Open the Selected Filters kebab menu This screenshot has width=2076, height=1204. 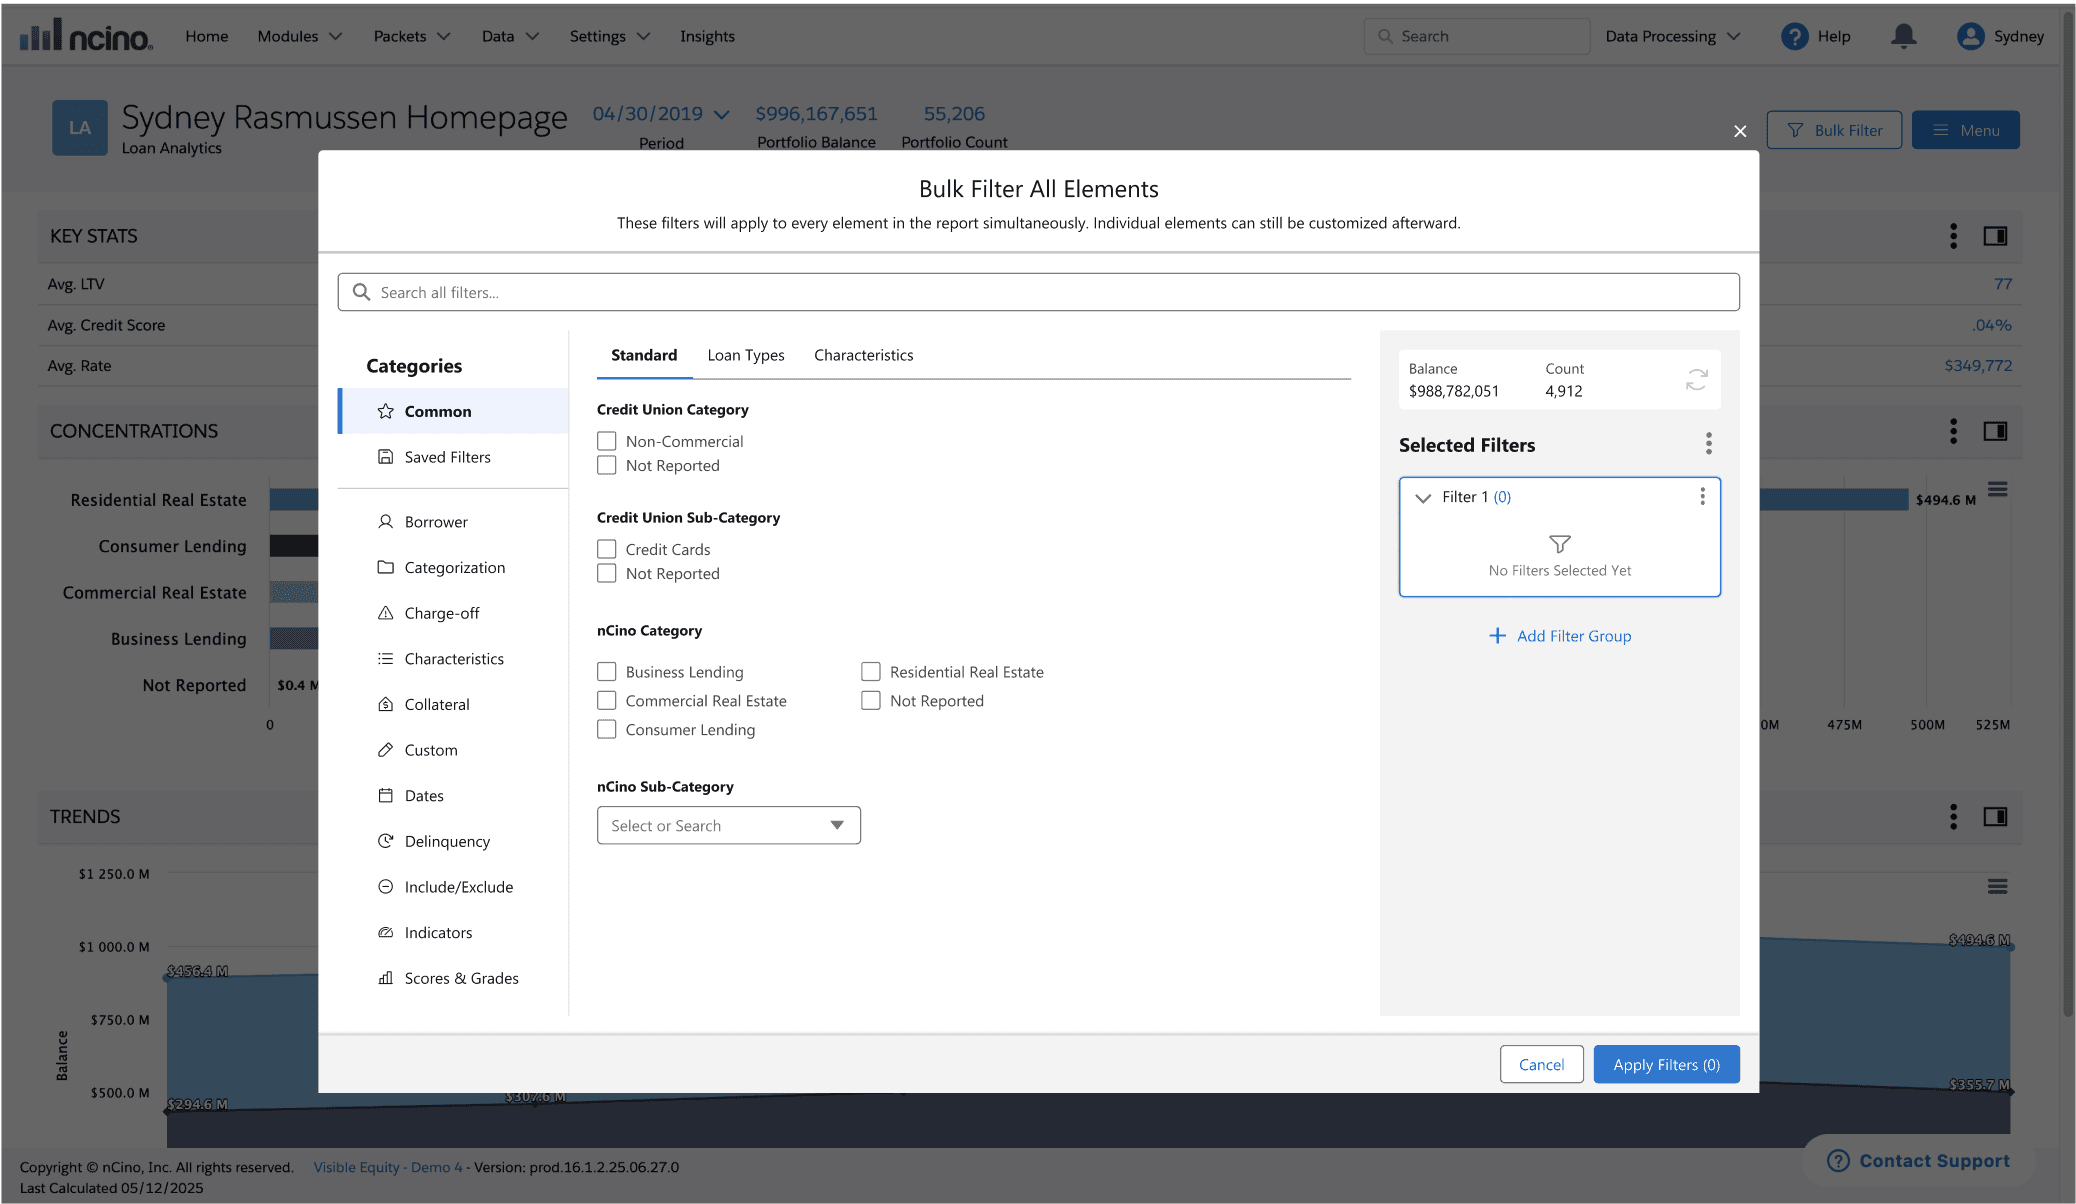click(x=1708, y=444)
